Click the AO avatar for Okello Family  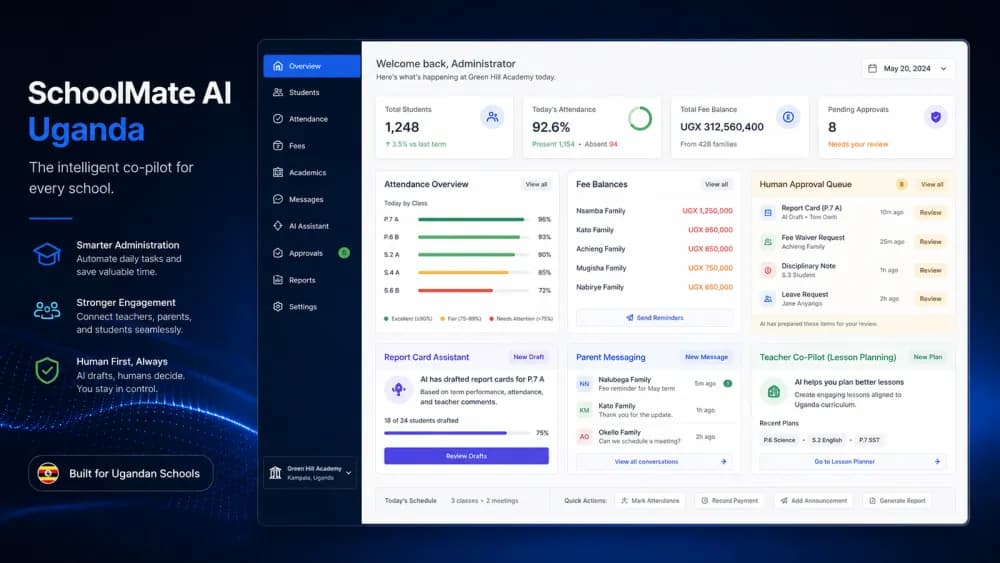[x=584, y=437]
